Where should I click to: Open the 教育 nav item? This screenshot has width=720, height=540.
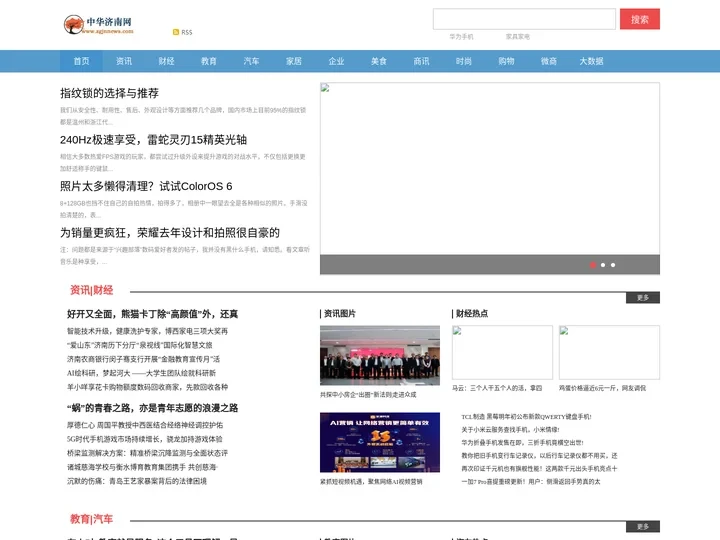[208, 61]
